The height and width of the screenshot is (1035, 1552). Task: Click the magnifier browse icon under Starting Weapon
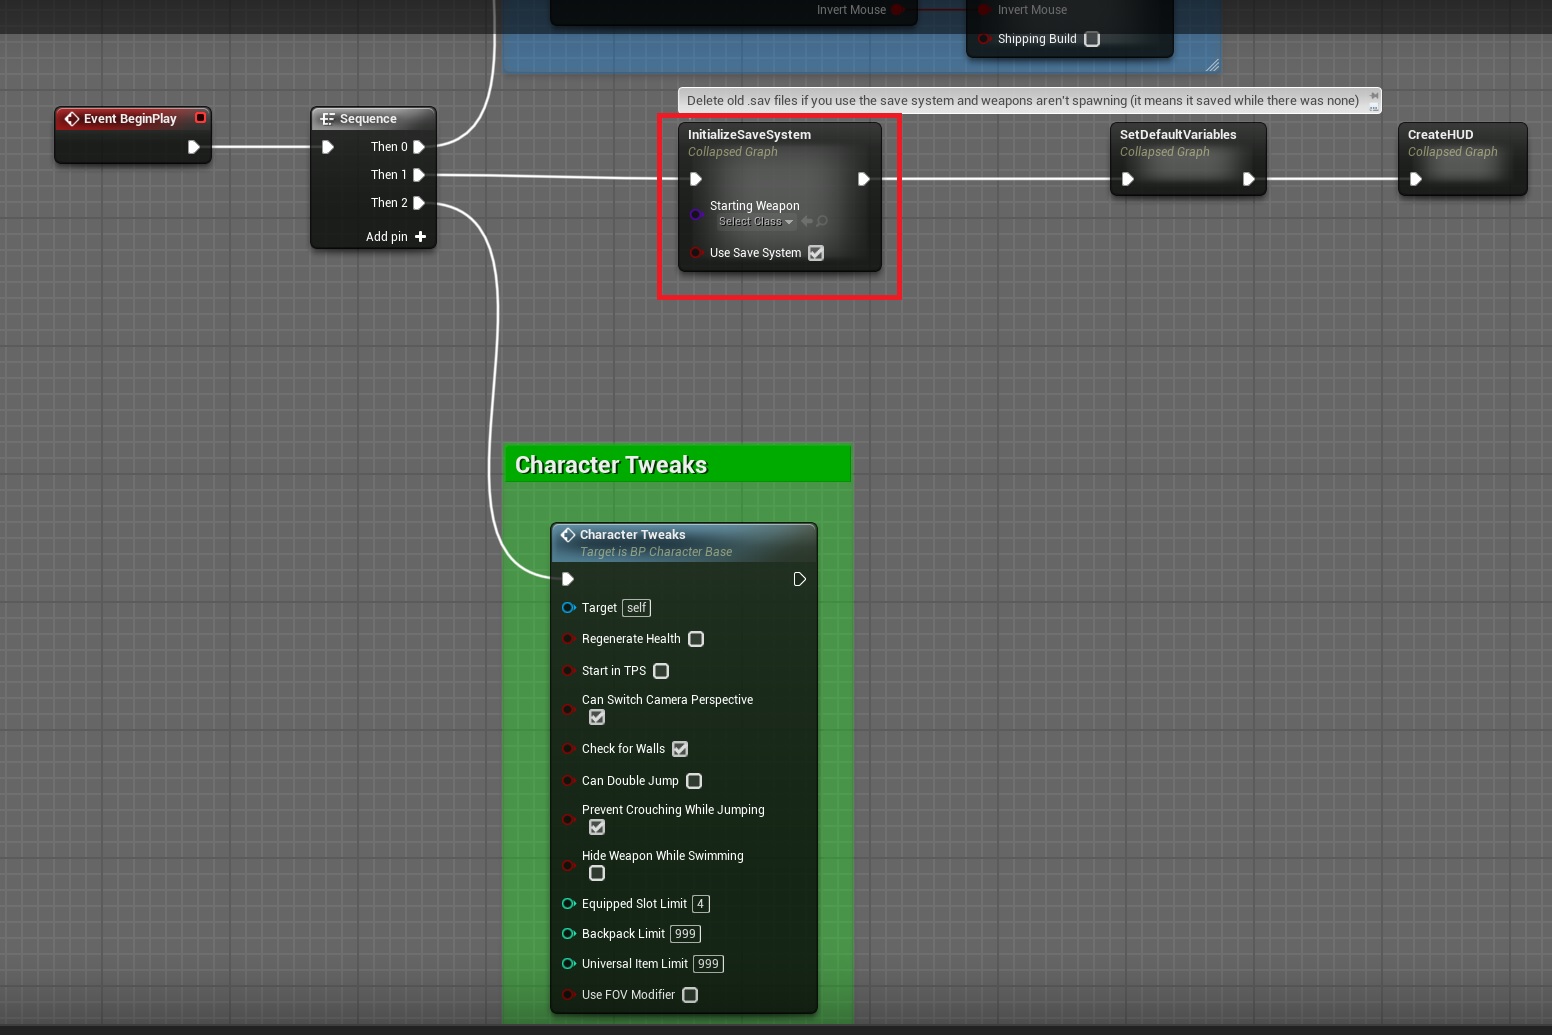click(x=822, y=222)
